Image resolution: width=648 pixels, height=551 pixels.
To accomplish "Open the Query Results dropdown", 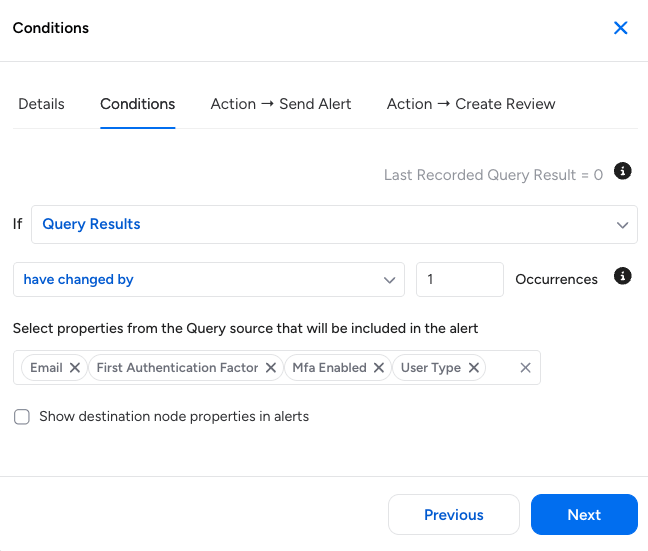I will 334,224.
